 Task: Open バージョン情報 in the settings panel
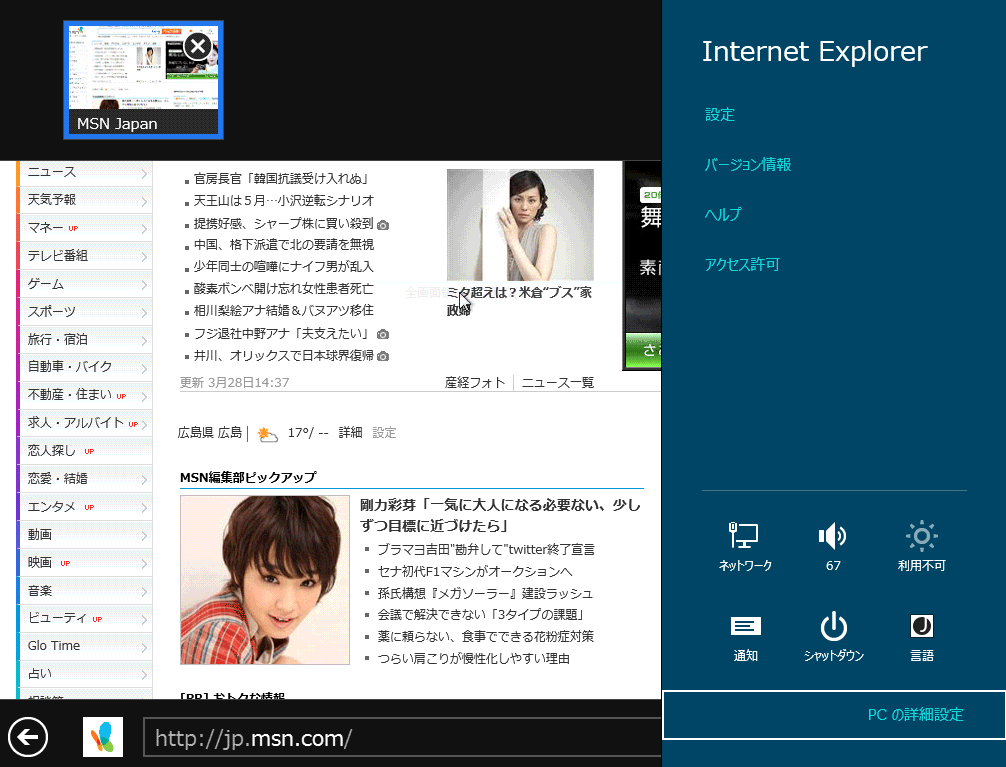748,165
